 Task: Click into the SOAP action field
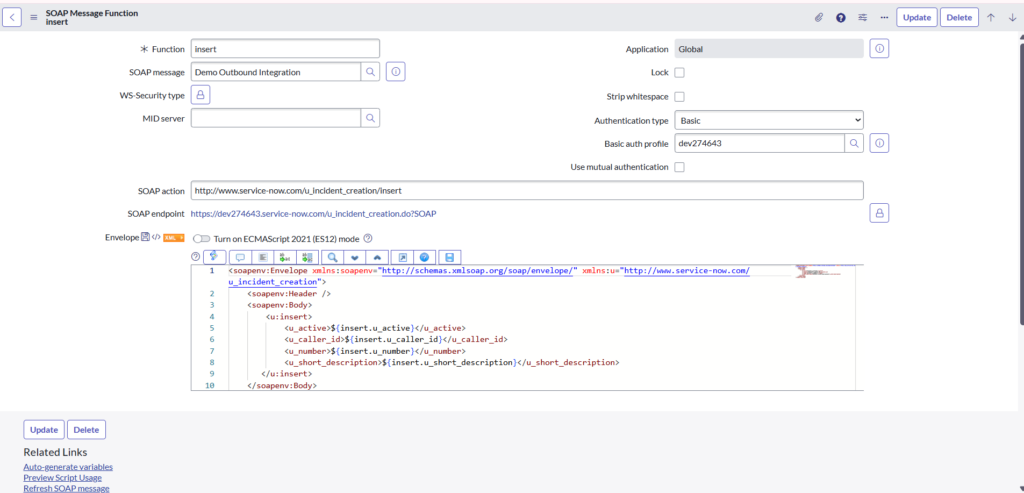tap(526, 190)
